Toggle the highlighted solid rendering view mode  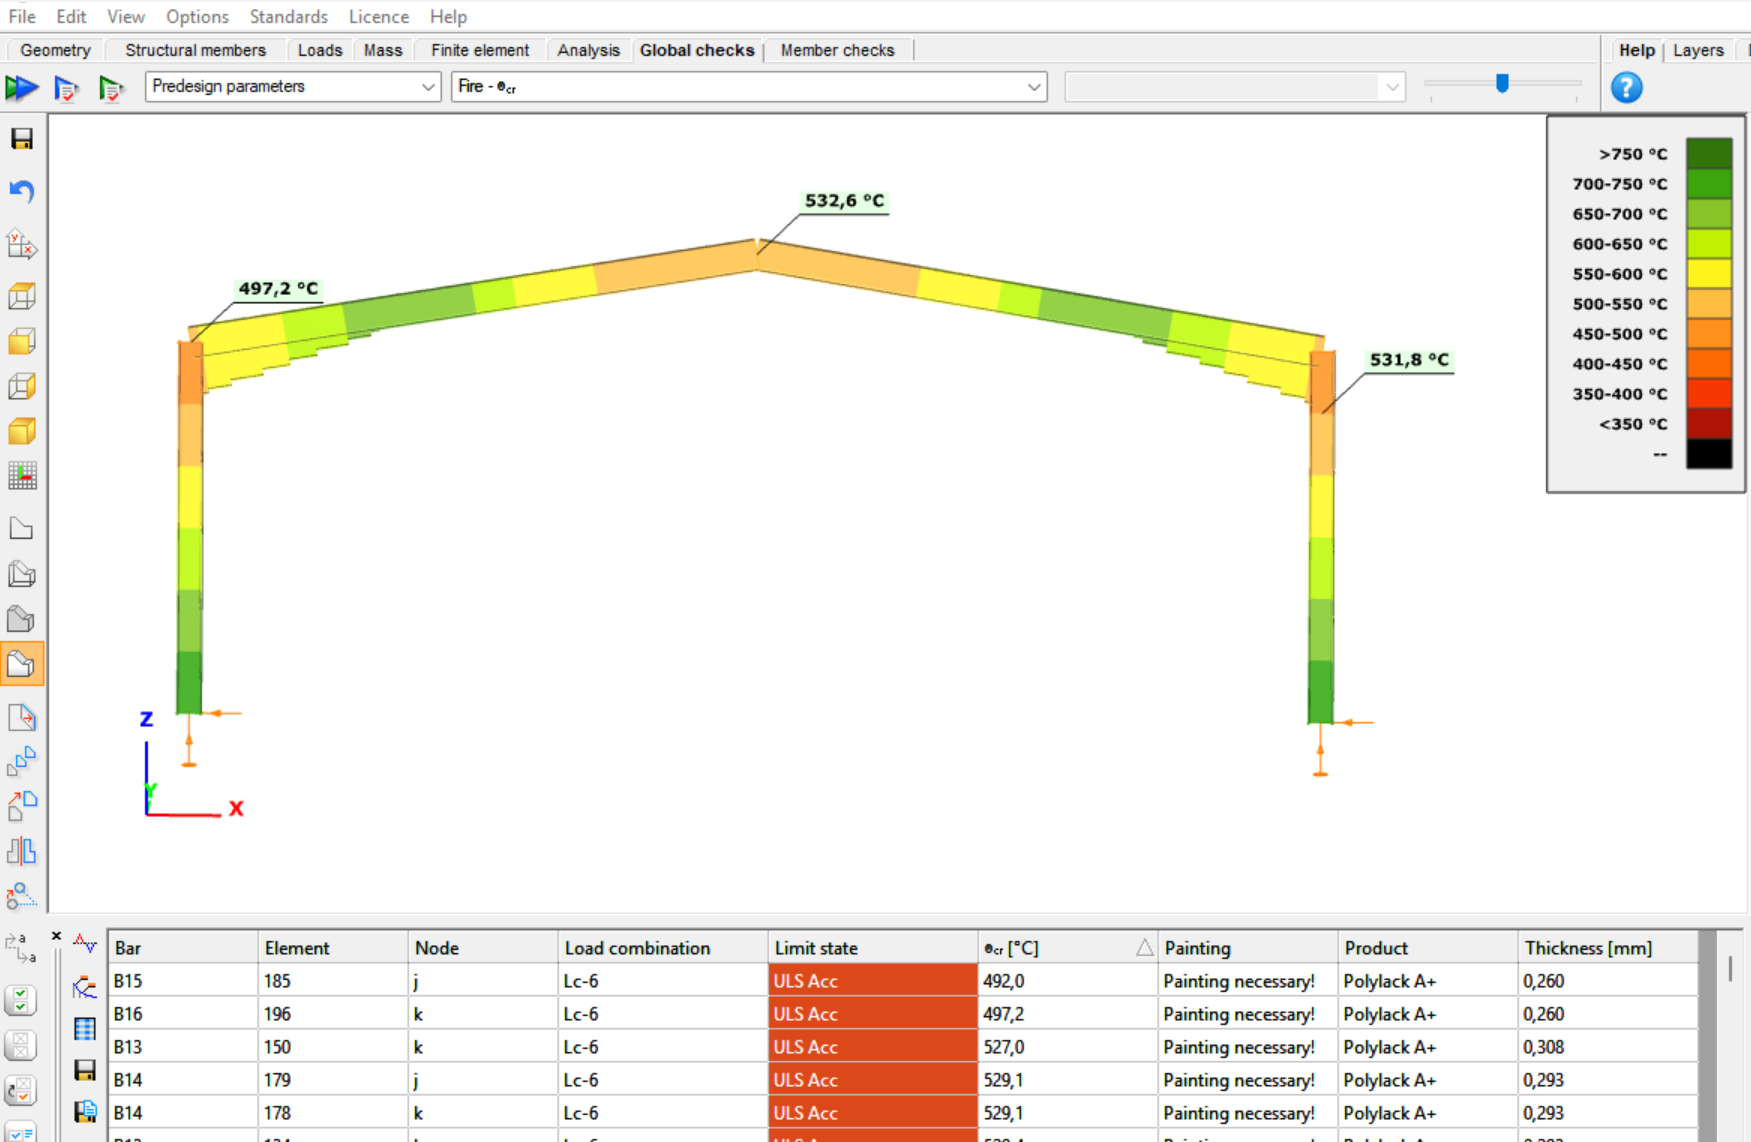(22, 665)
